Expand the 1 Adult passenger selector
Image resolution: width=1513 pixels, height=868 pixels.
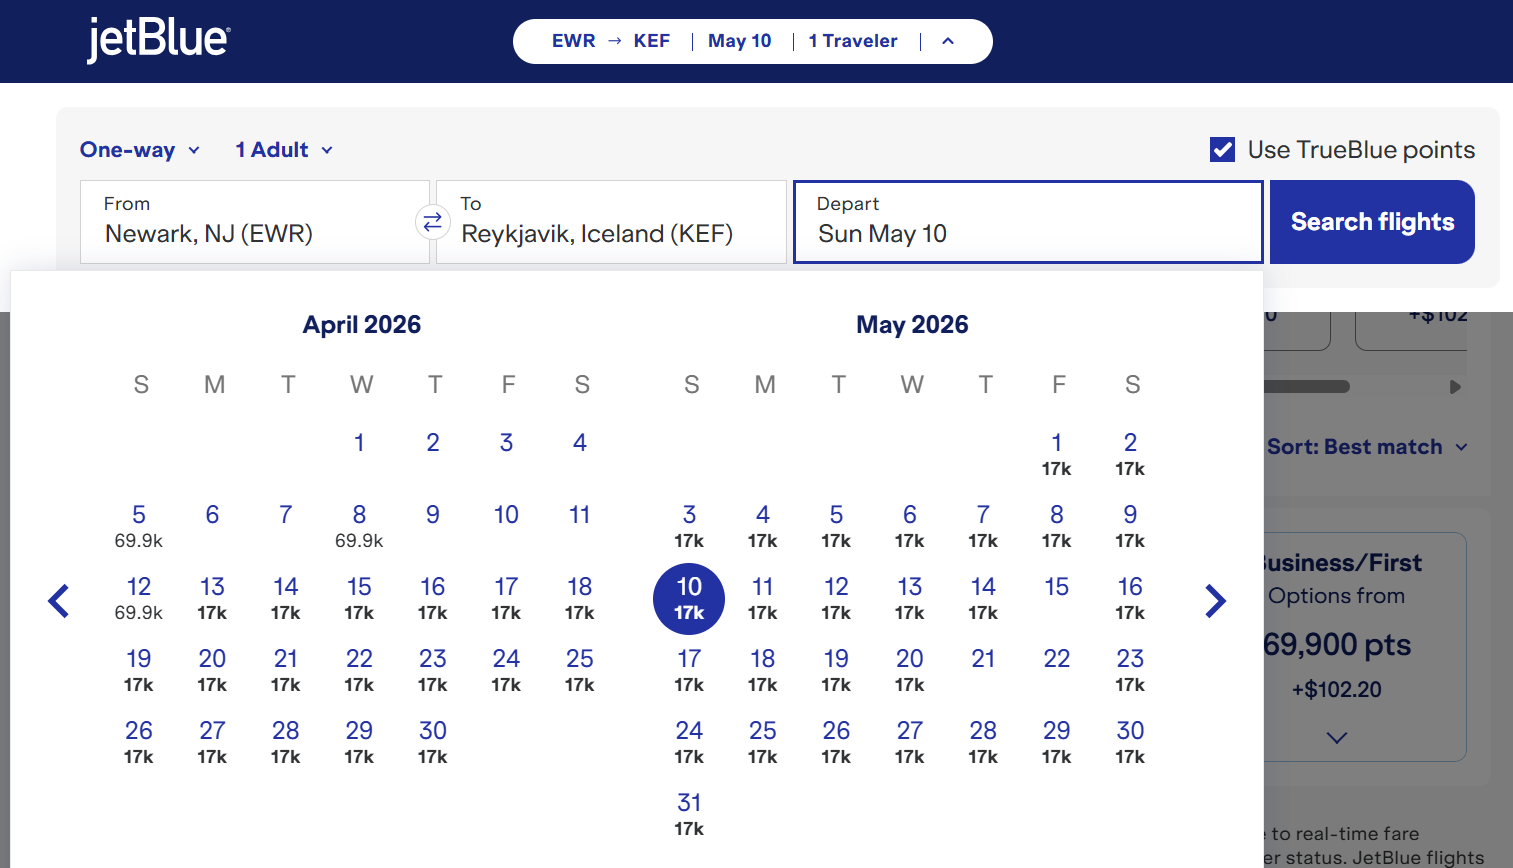(x=283, y=149)
